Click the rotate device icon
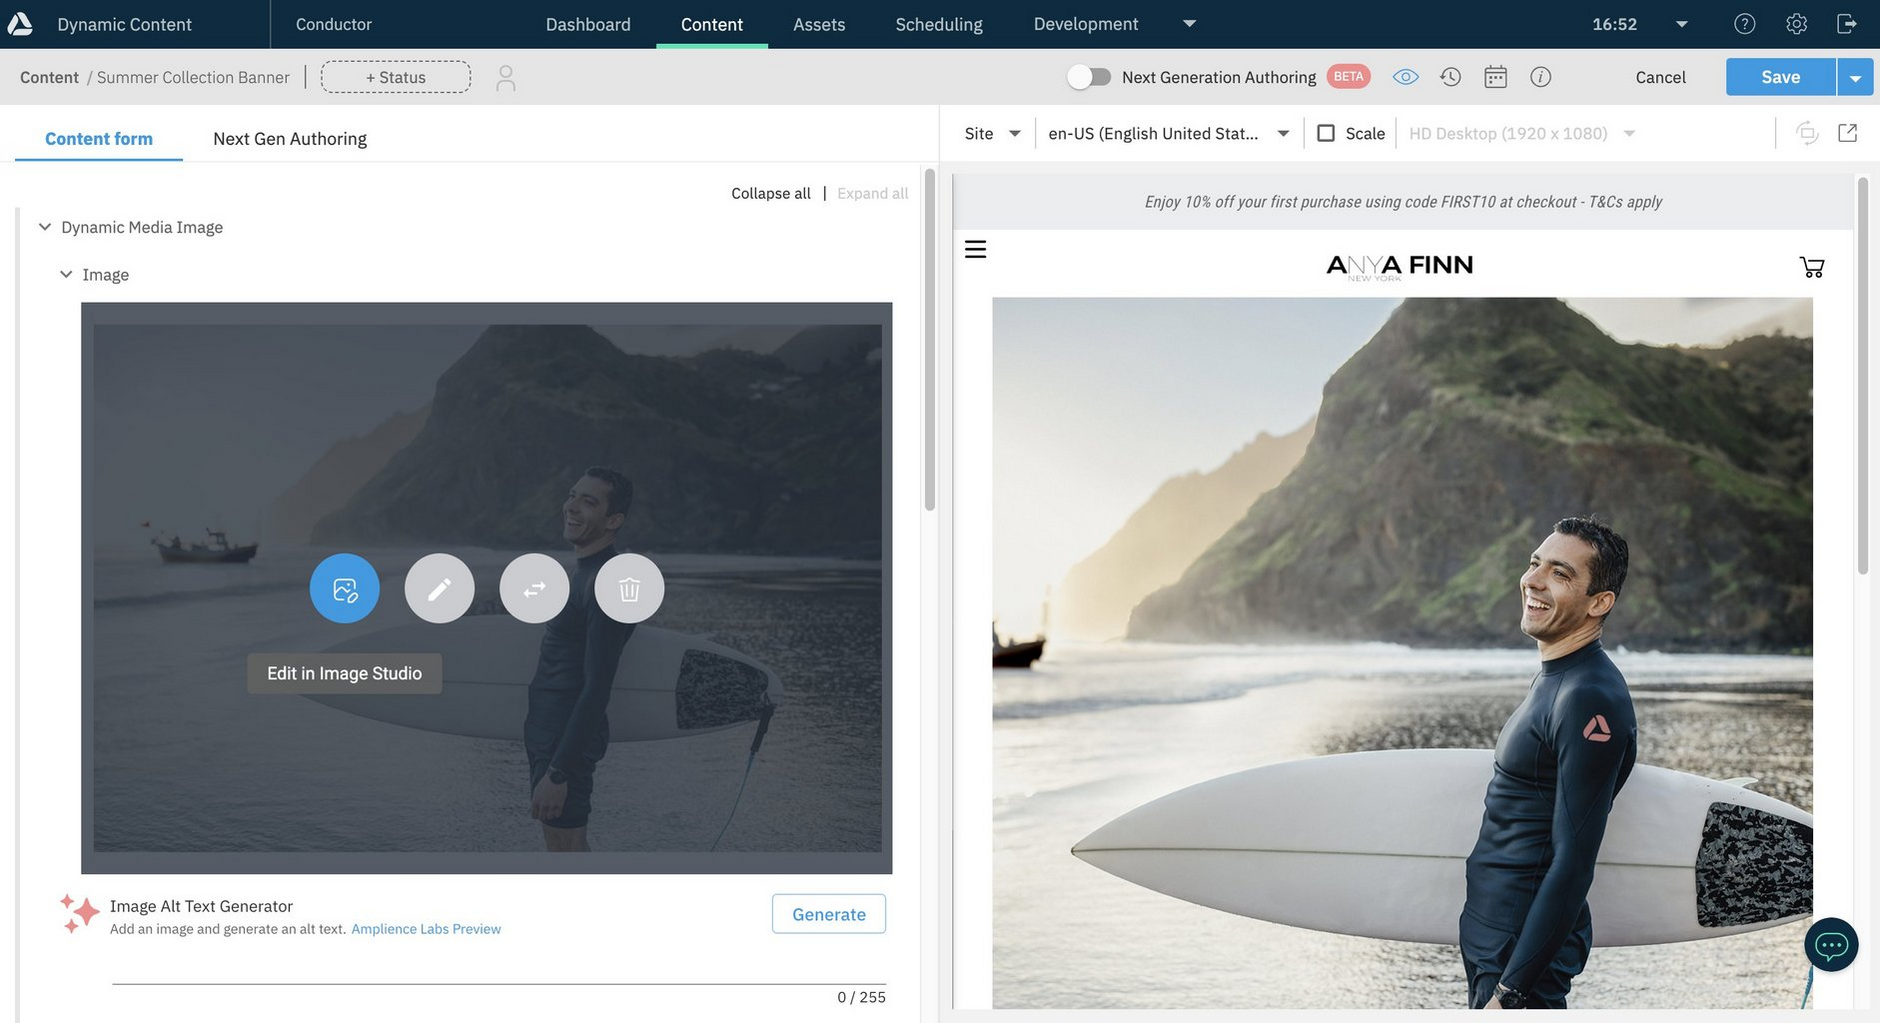 coord(1806,133)
